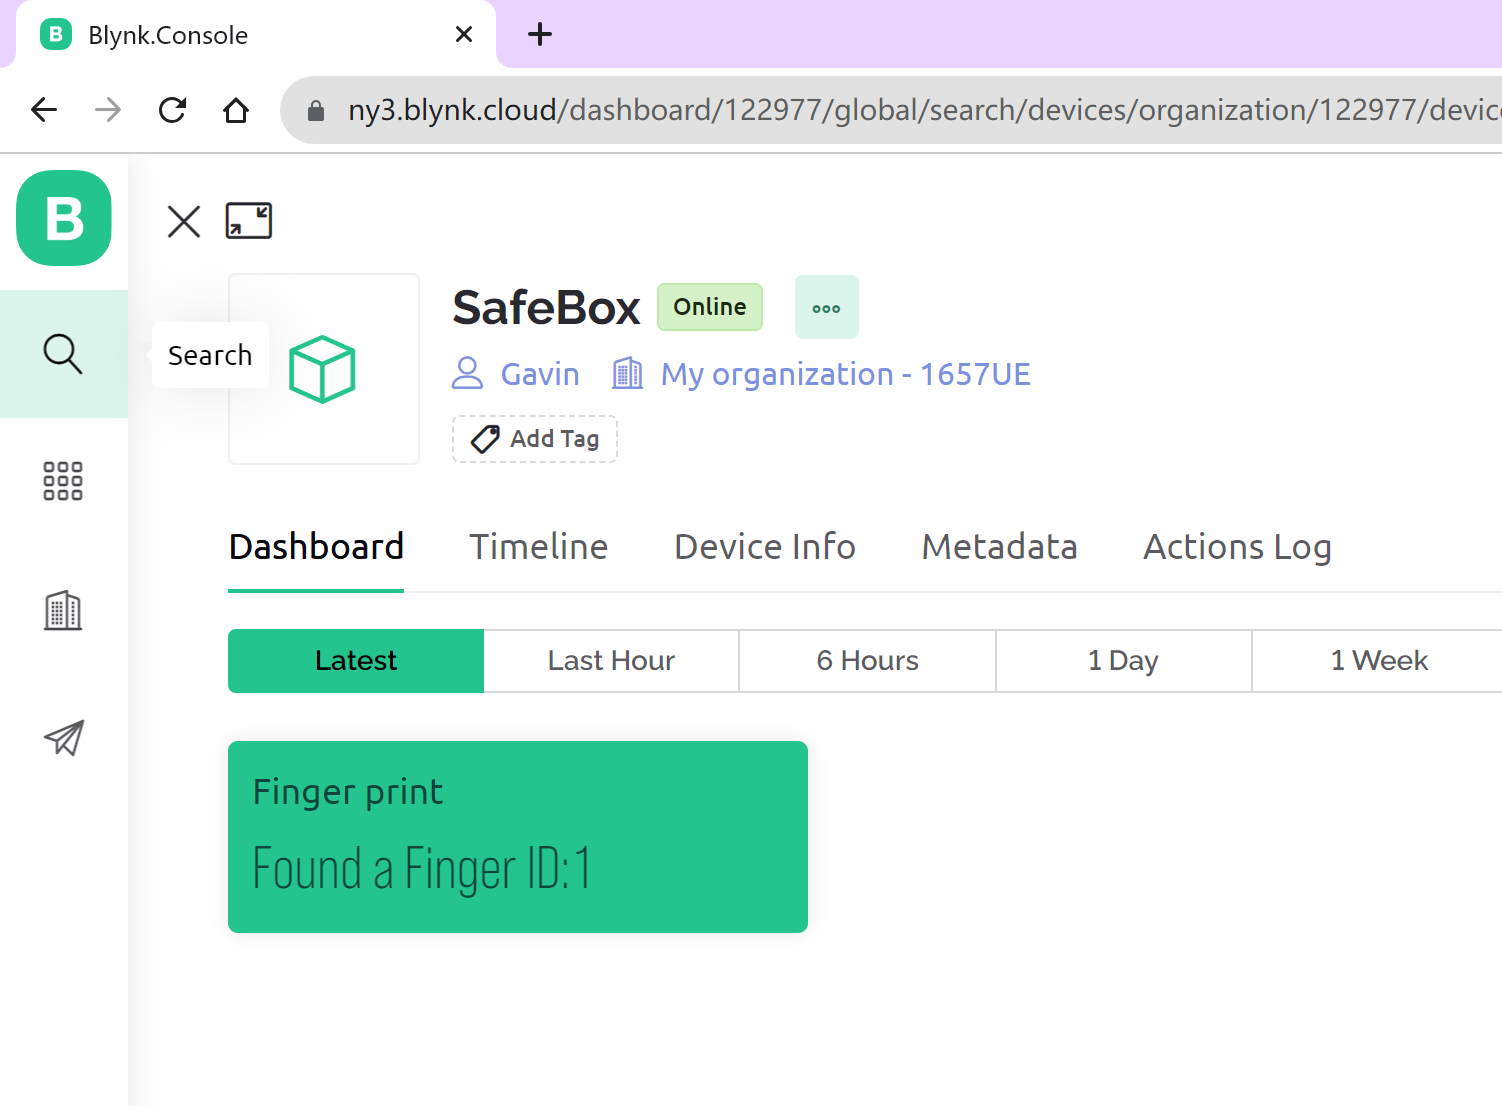This screenshot has width=1502, height=1106.
Task: Select the 1 Day time range
Action: [x=1124, y=661]
